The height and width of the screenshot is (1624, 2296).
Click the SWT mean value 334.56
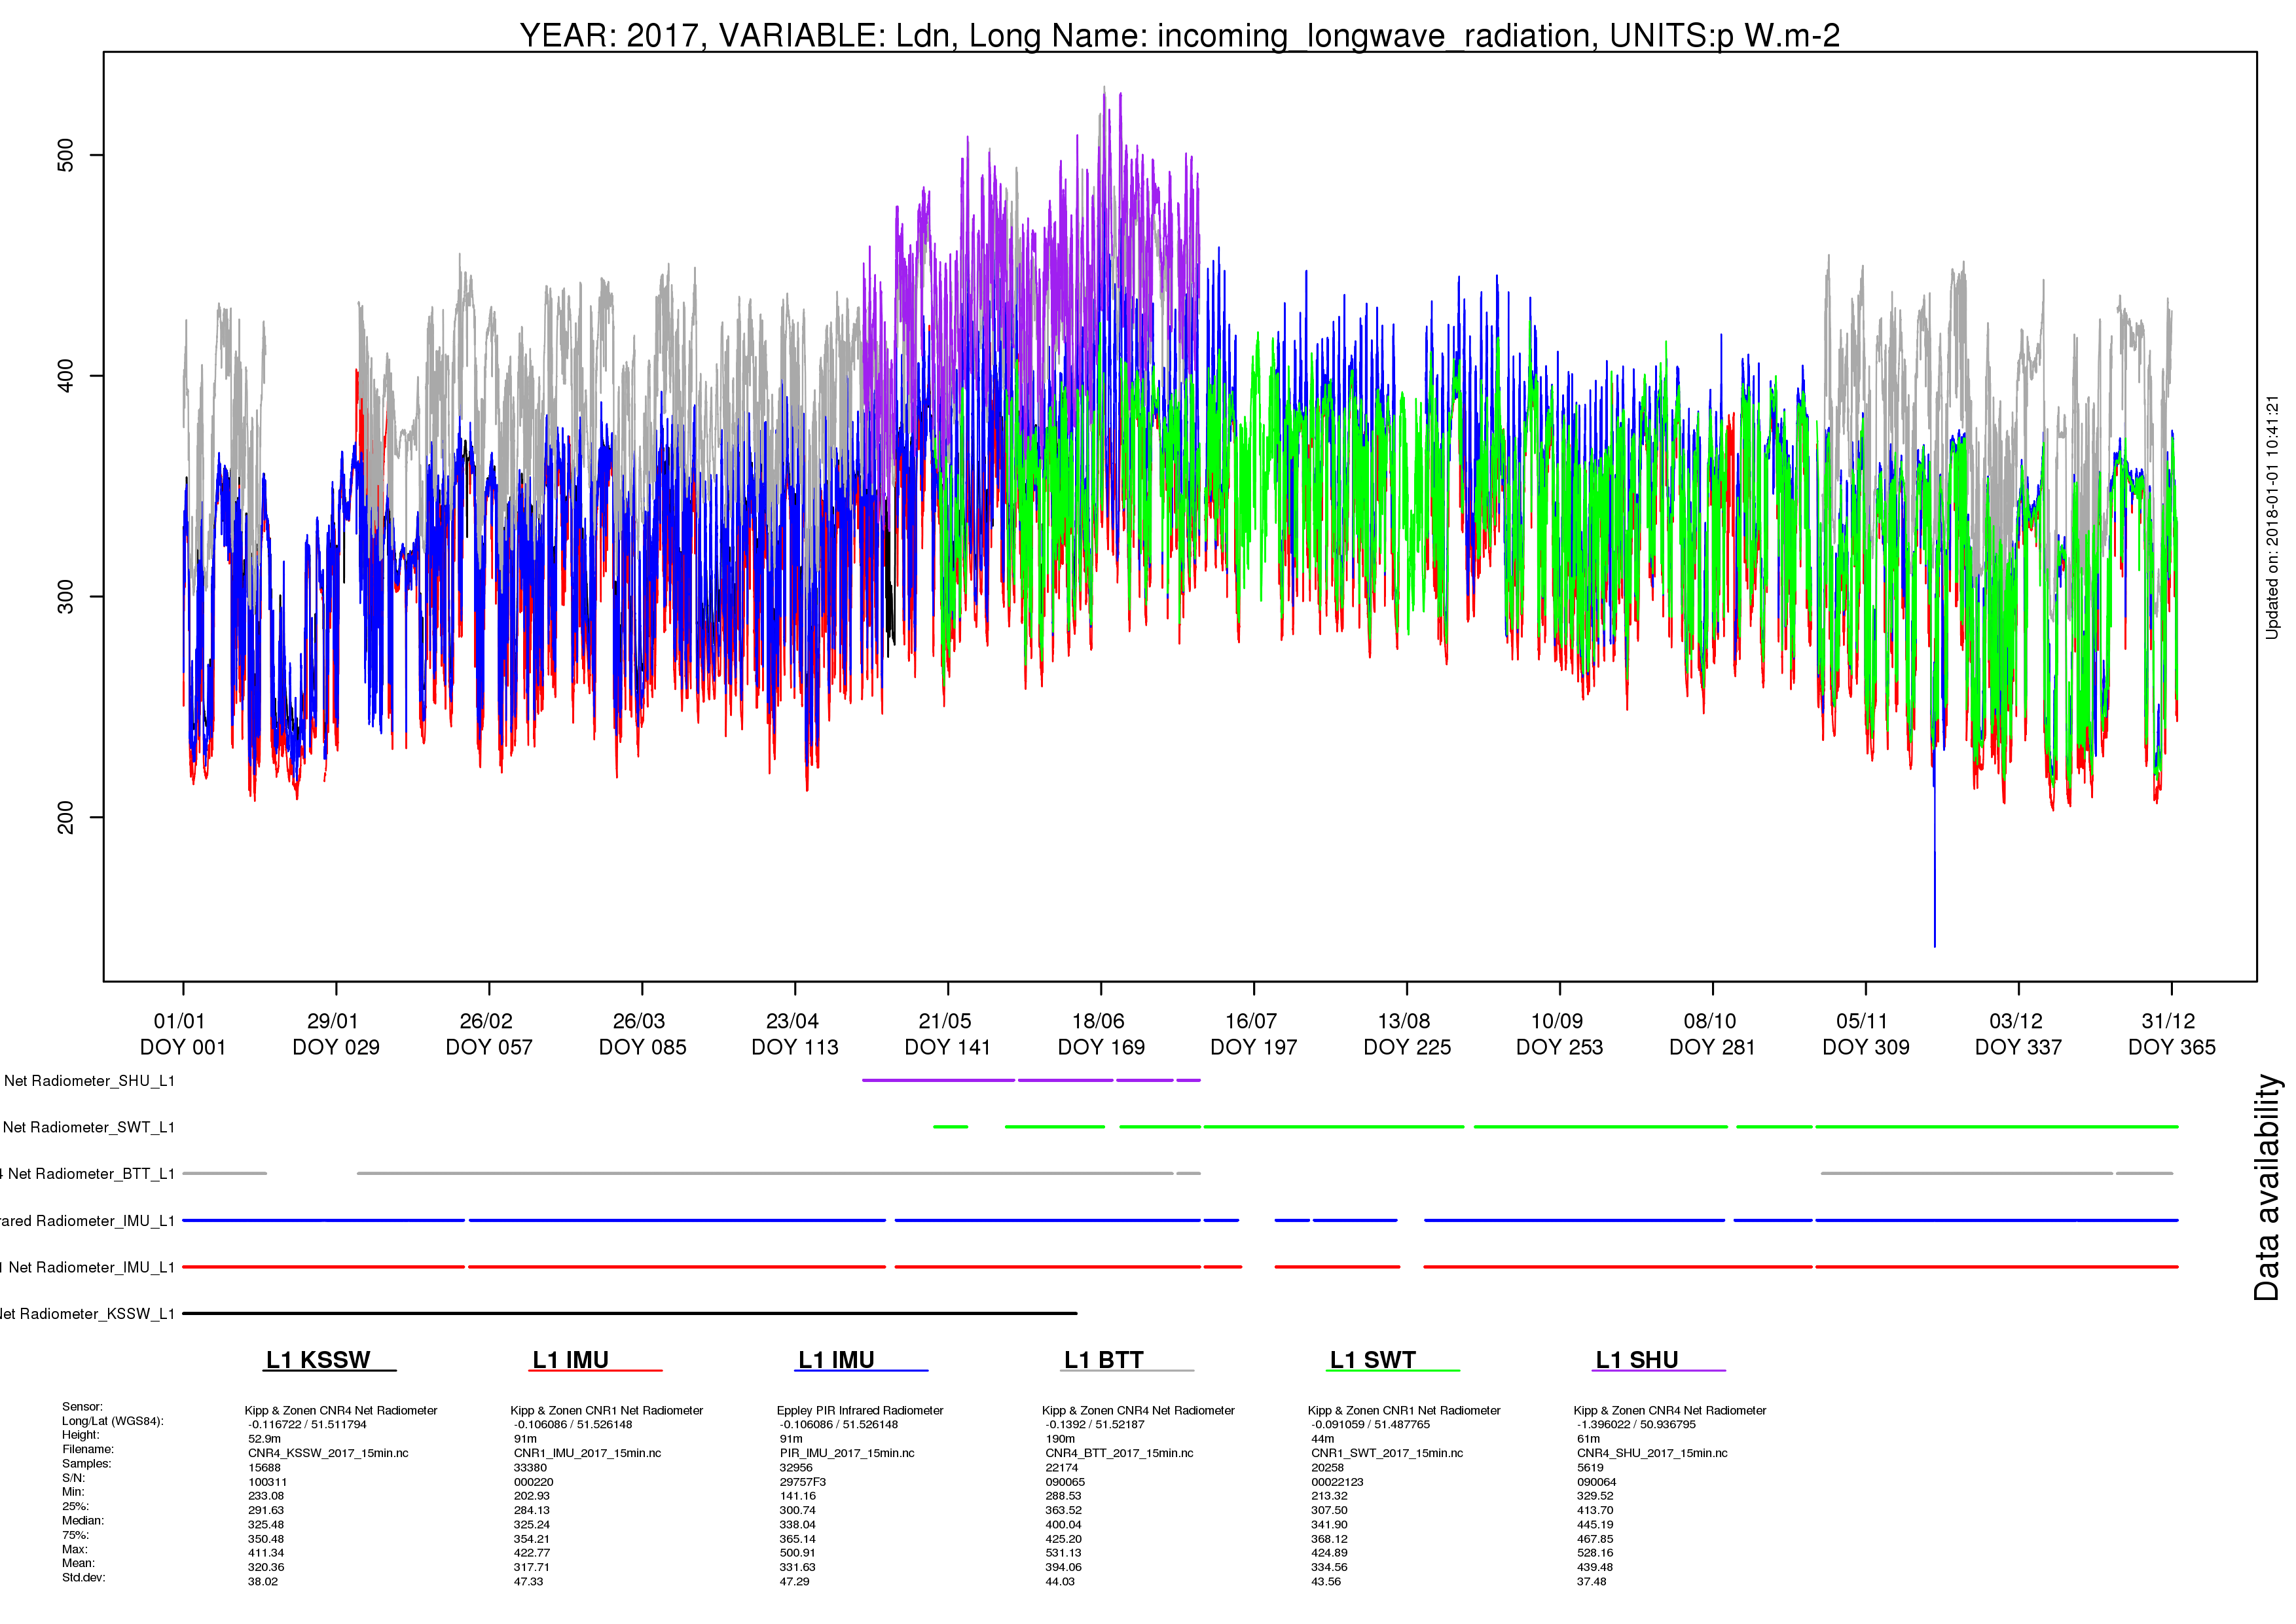click(1329, 1568)
